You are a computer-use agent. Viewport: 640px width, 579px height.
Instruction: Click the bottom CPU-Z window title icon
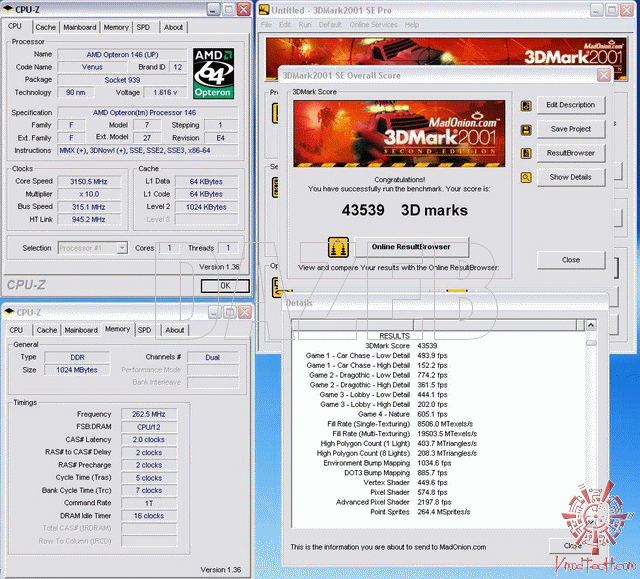9,312
